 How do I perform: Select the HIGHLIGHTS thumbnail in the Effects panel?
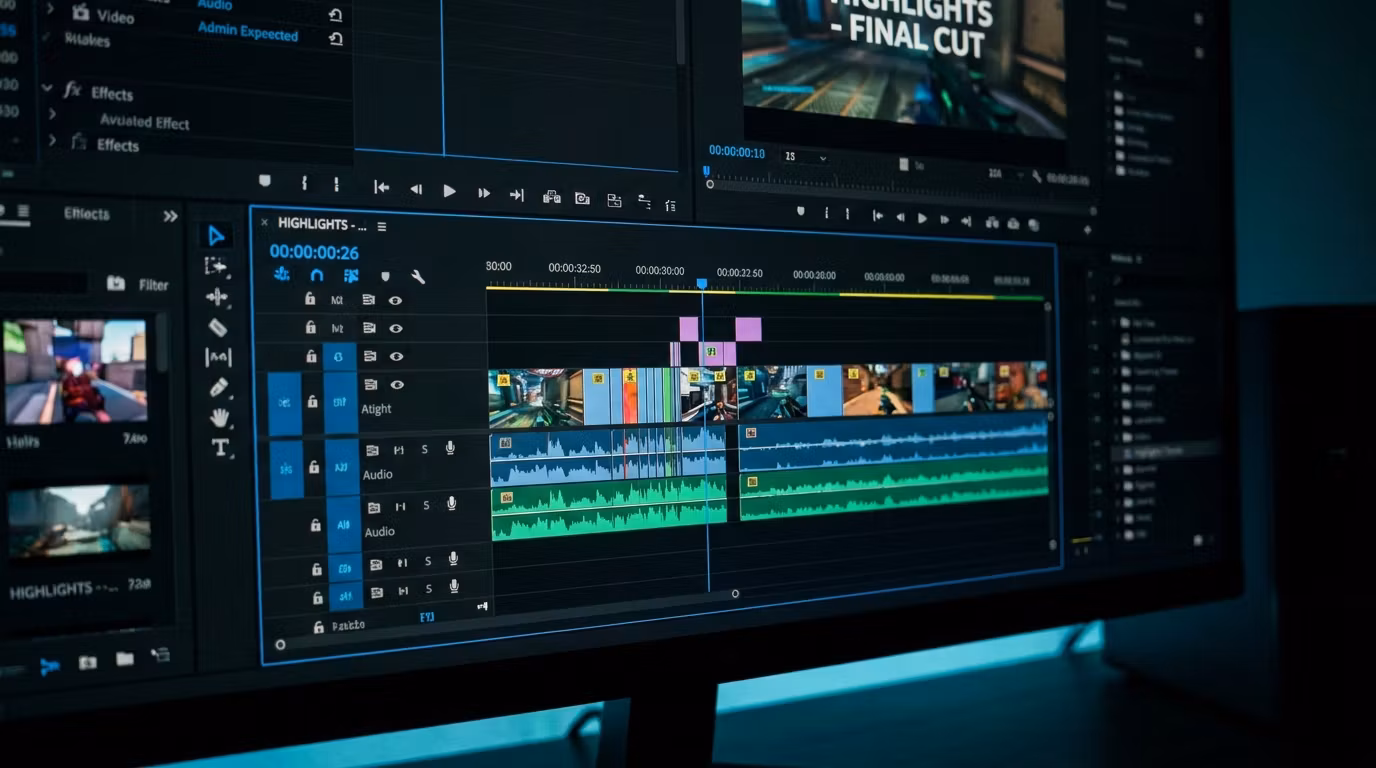coord(80,521)
